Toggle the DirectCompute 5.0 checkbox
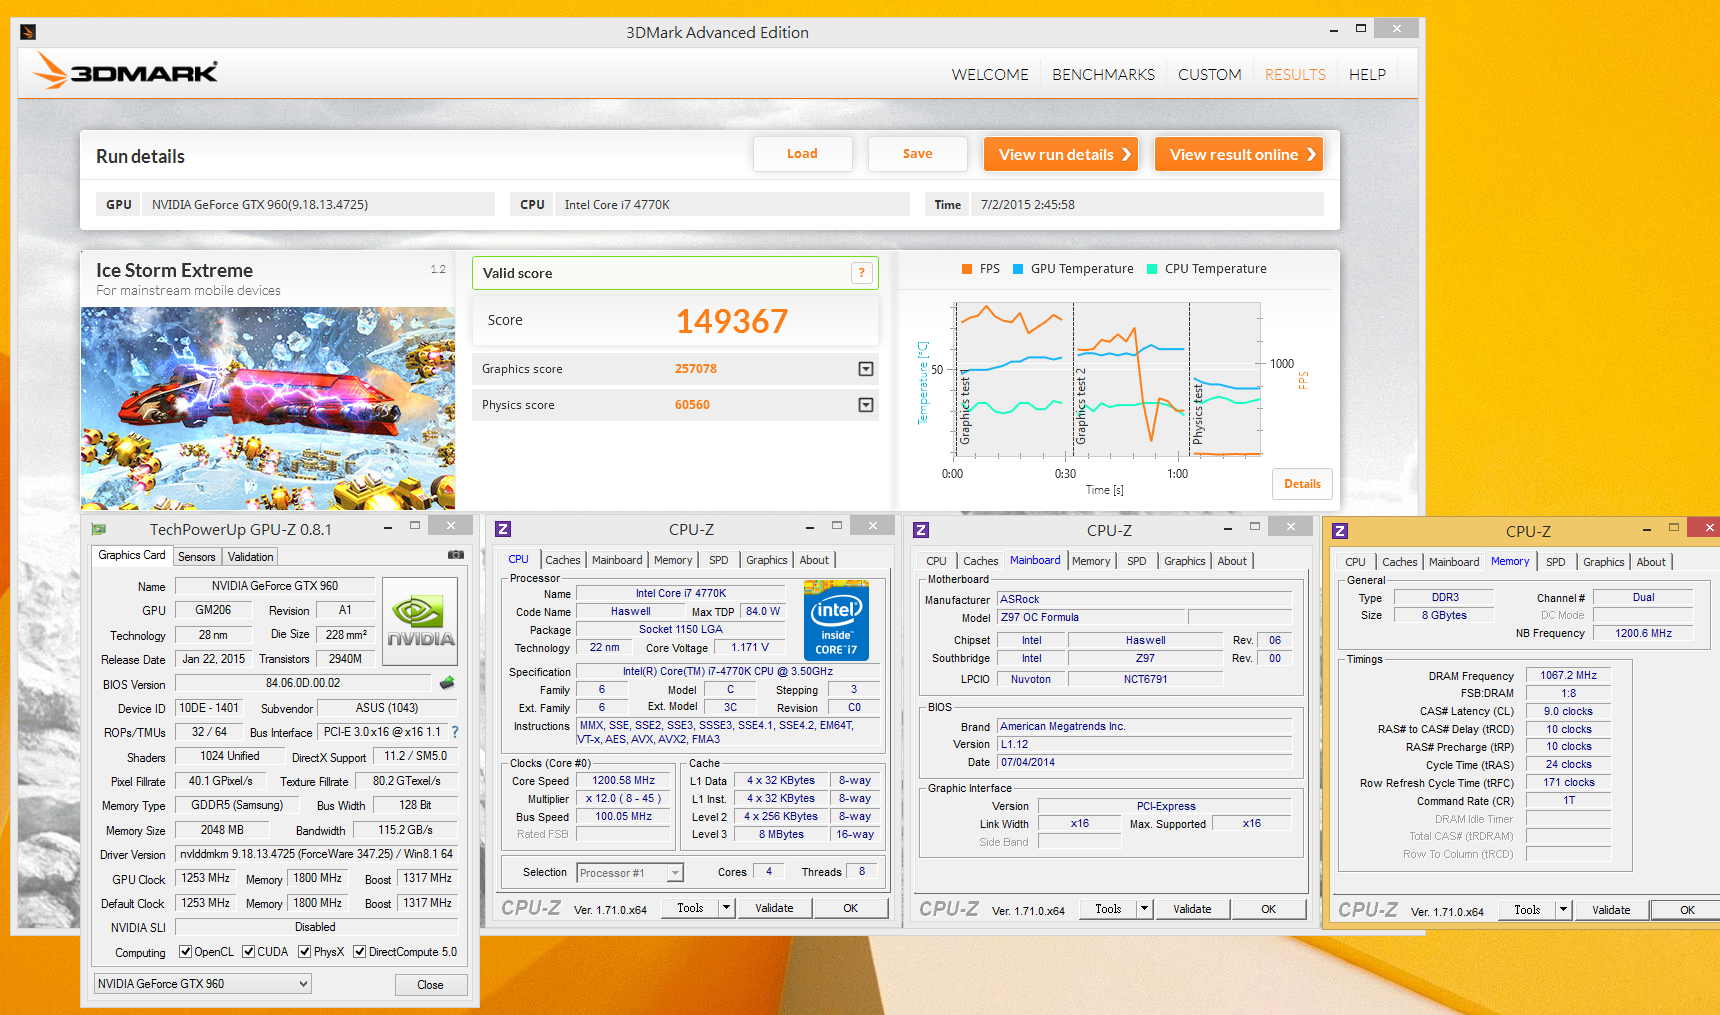This screenshot has width=1720, height=1015. tap(360, 952)
